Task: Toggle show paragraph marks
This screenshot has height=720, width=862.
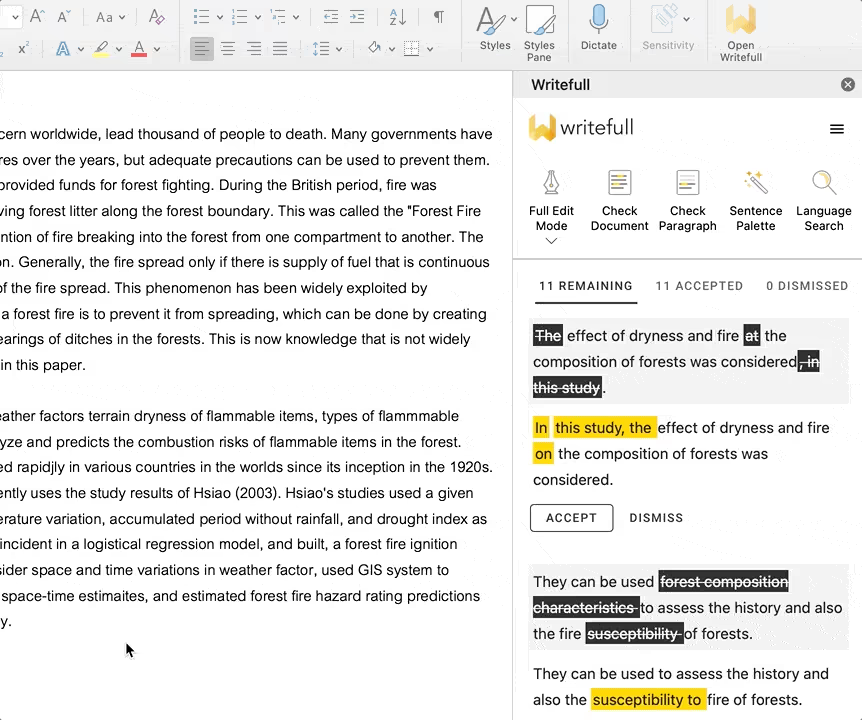Action: (438, 17)
